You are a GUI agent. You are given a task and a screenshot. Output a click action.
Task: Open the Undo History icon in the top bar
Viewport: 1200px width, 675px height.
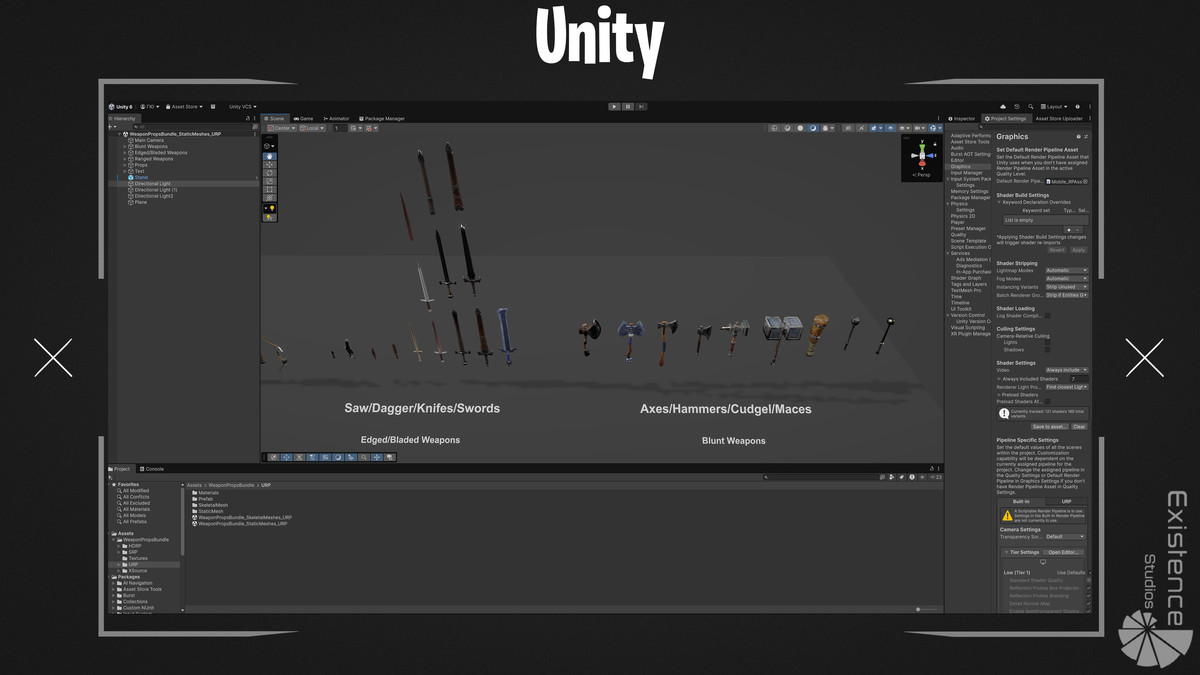tap(1017, 107)
